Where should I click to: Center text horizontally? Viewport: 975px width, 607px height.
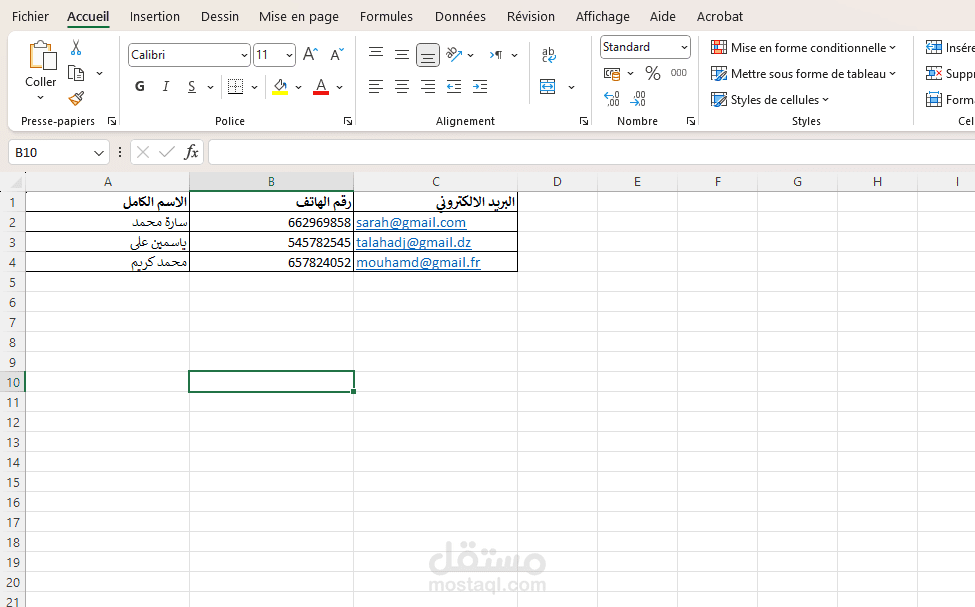tap(402, 86)
